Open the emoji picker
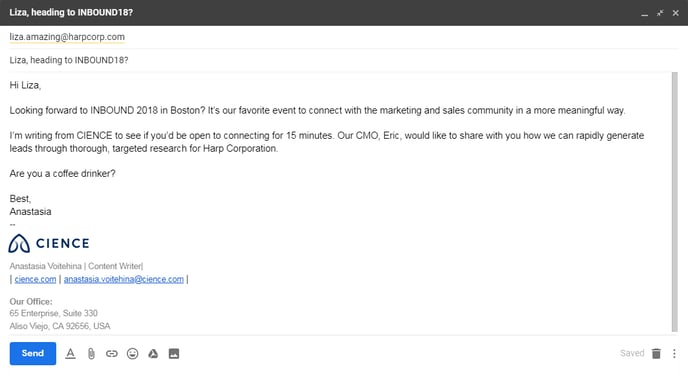This screenshot has width=688, height=373. 132,353
